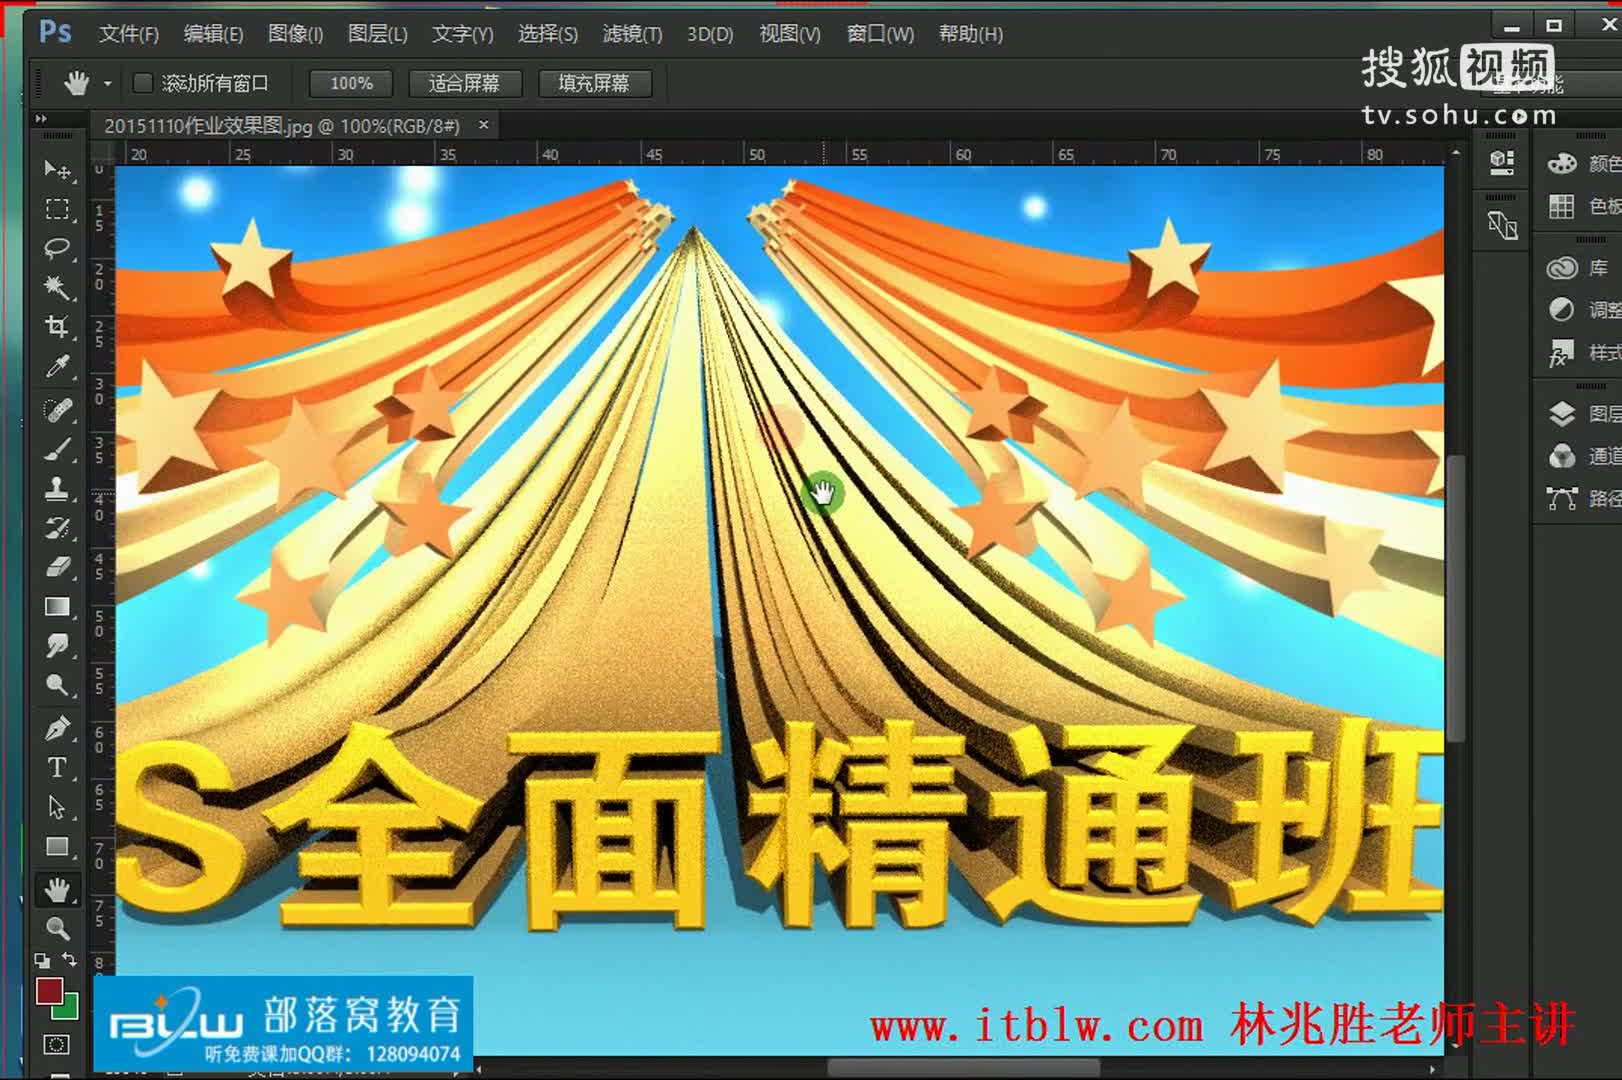Select the Eyedropper tool
Viewport: 1622px width, 1080px height.
coord(57,367)
